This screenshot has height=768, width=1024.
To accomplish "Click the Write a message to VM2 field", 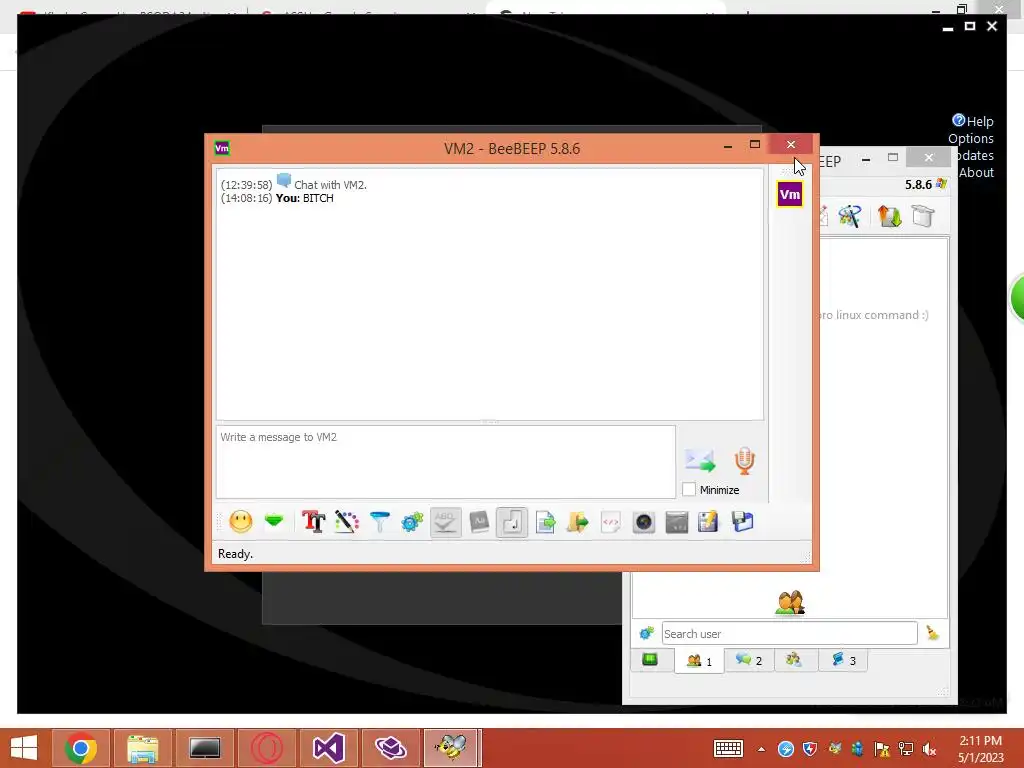I will tap(445, 462).
